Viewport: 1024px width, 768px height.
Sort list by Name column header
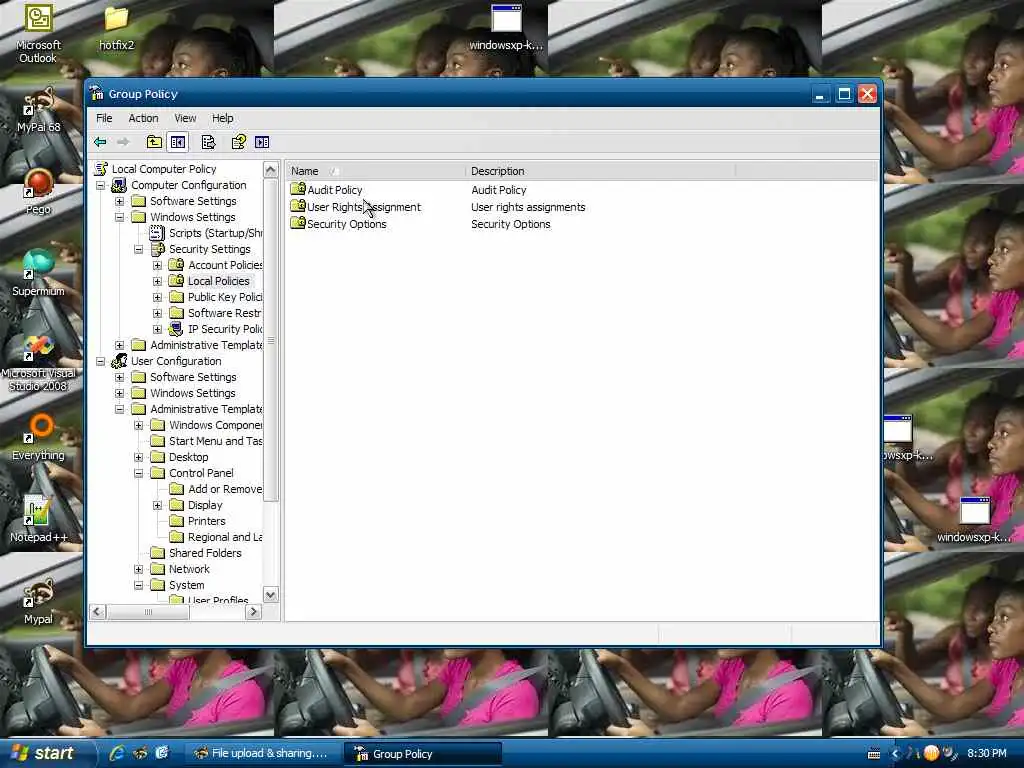376,171
